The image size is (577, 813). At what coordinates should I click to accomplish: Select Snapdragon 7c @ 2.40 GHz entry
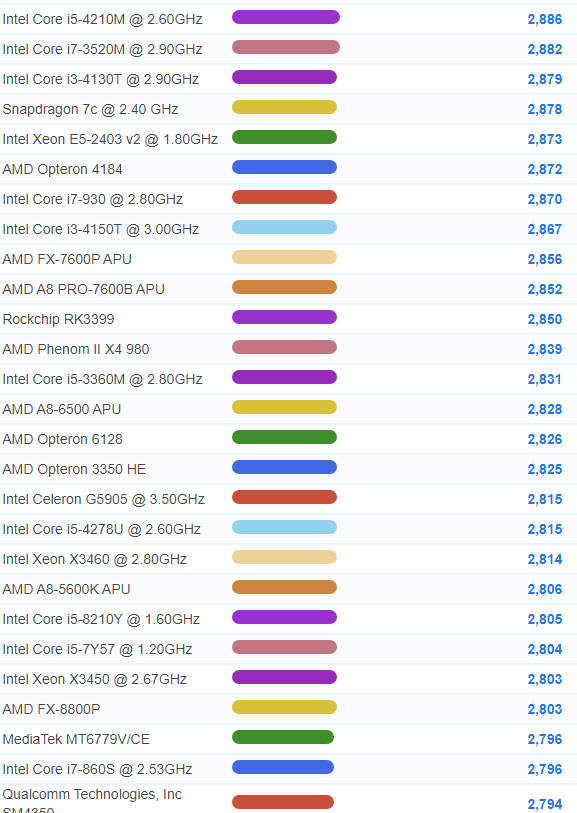[x=90, y=109]
